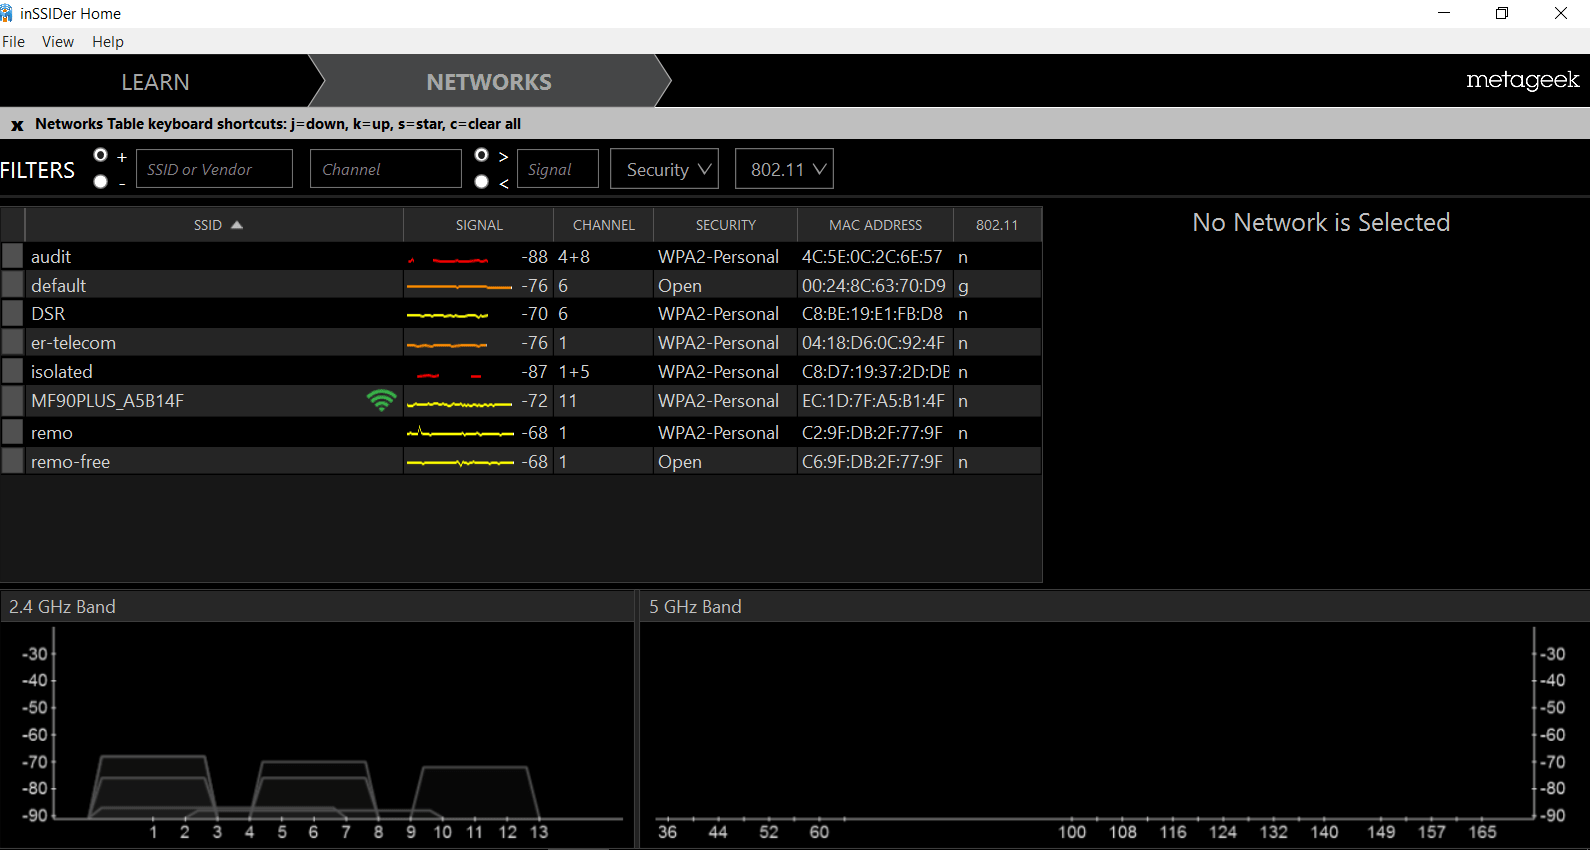1590x850 pixels.
Task: Click the 5 GHz Band panel title
Action: [695, 607]
